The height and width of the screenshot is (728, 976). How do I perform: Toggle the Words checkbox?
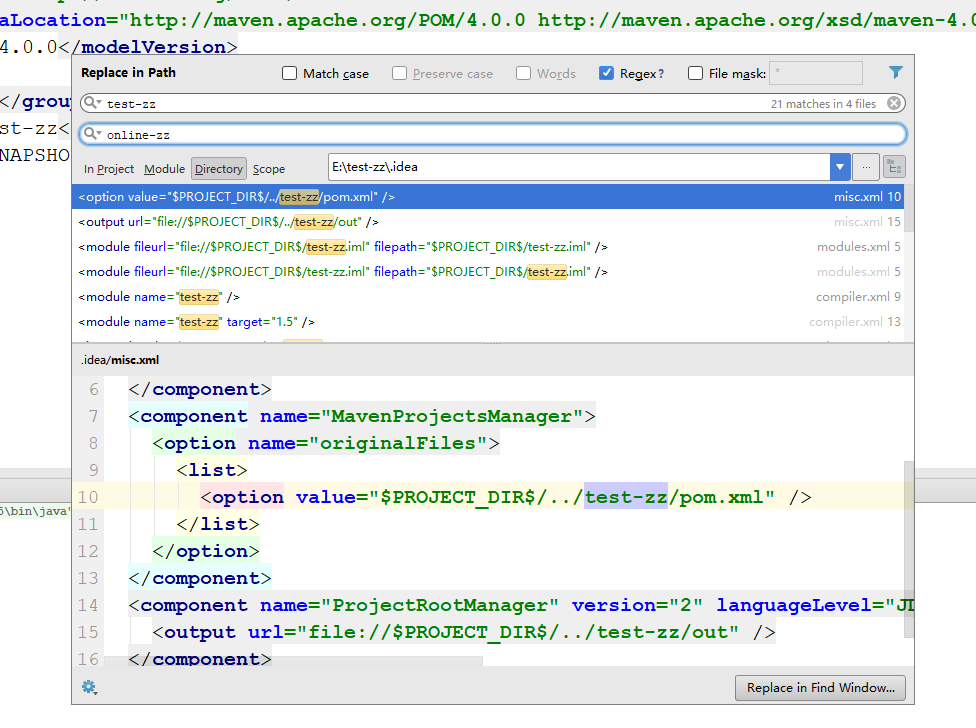tap(523, 73)
